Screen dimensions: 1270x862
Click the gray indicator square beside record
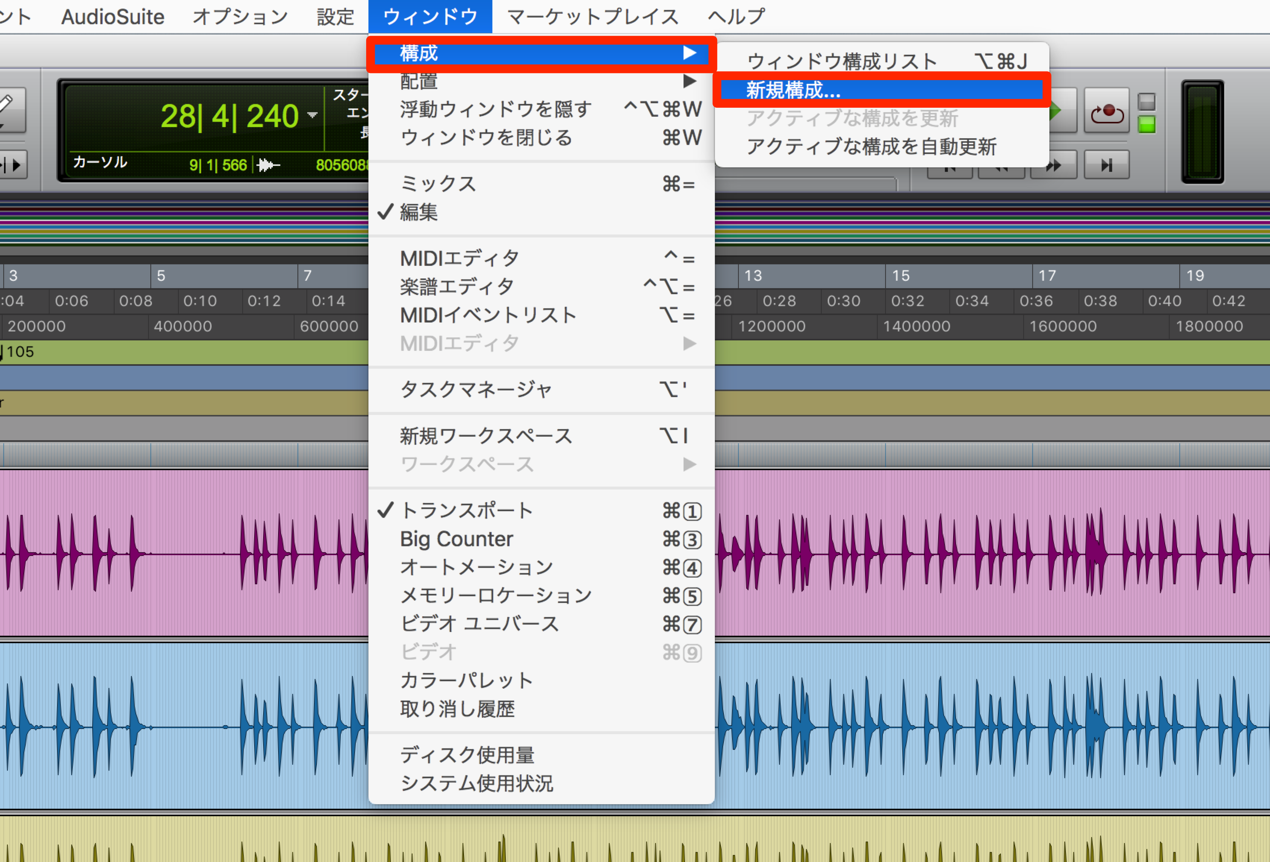coord(1147,102)
